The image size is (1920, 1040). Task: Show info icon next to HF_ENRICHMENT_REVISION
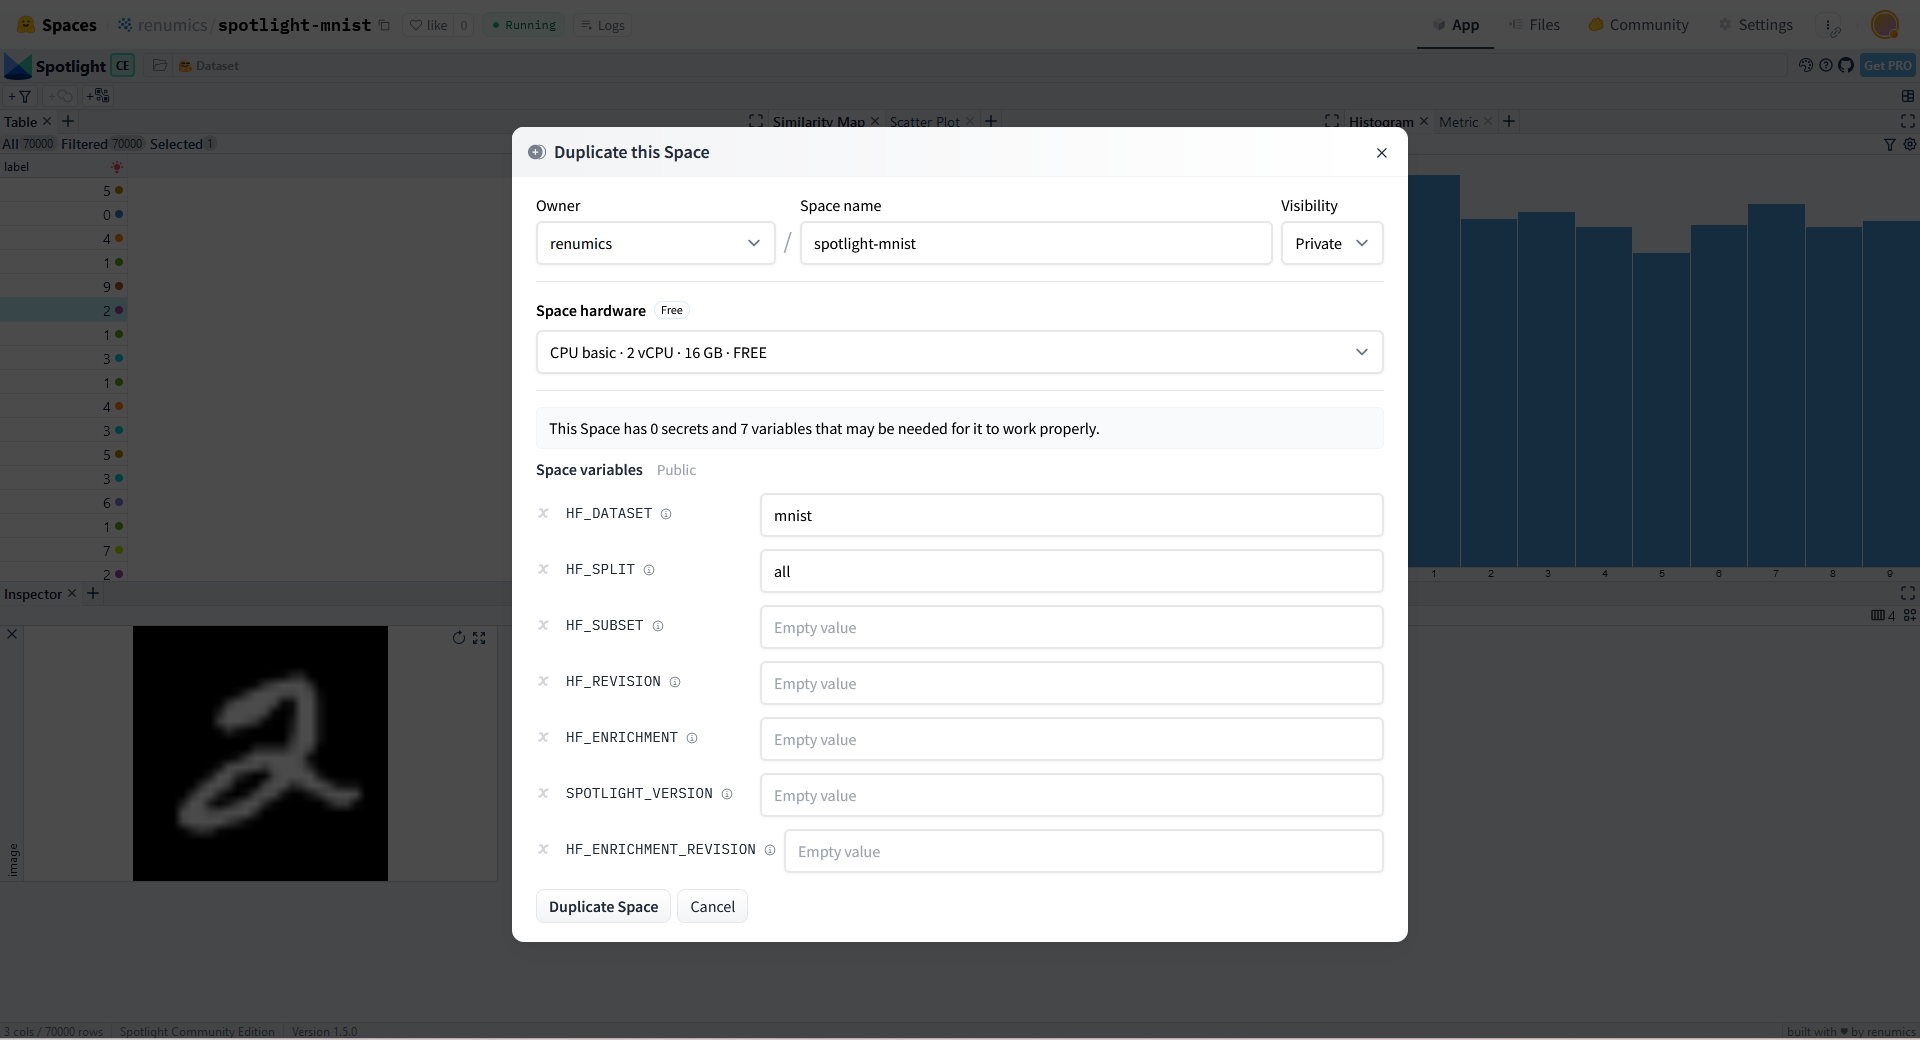770,850
